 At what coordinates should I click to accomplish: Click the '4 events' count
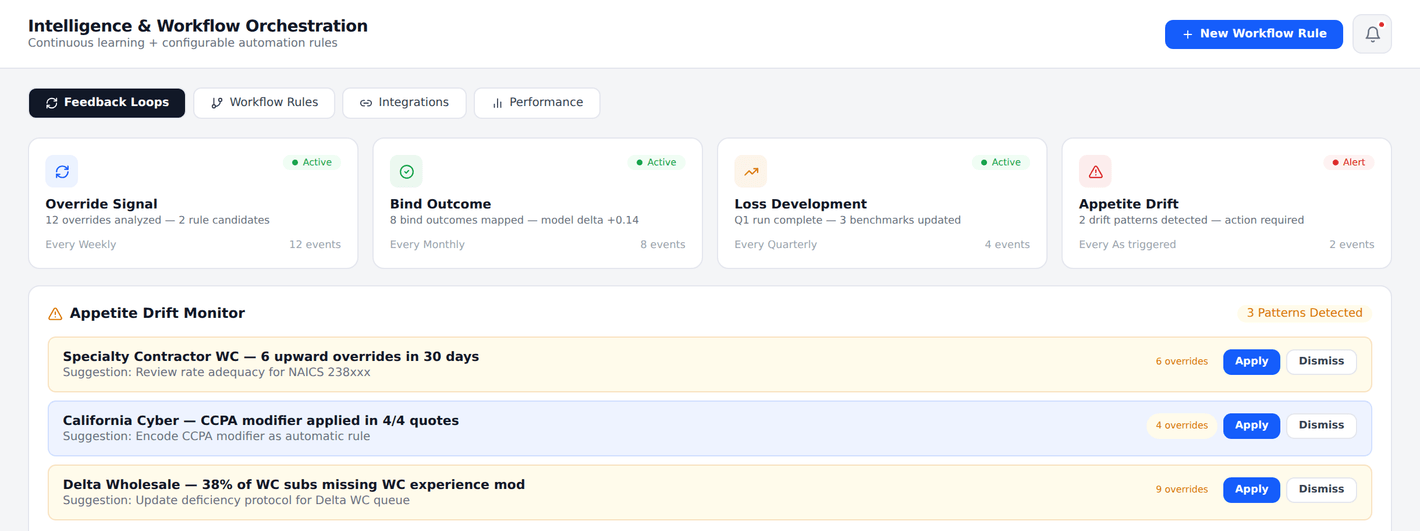click(1007, 245)
